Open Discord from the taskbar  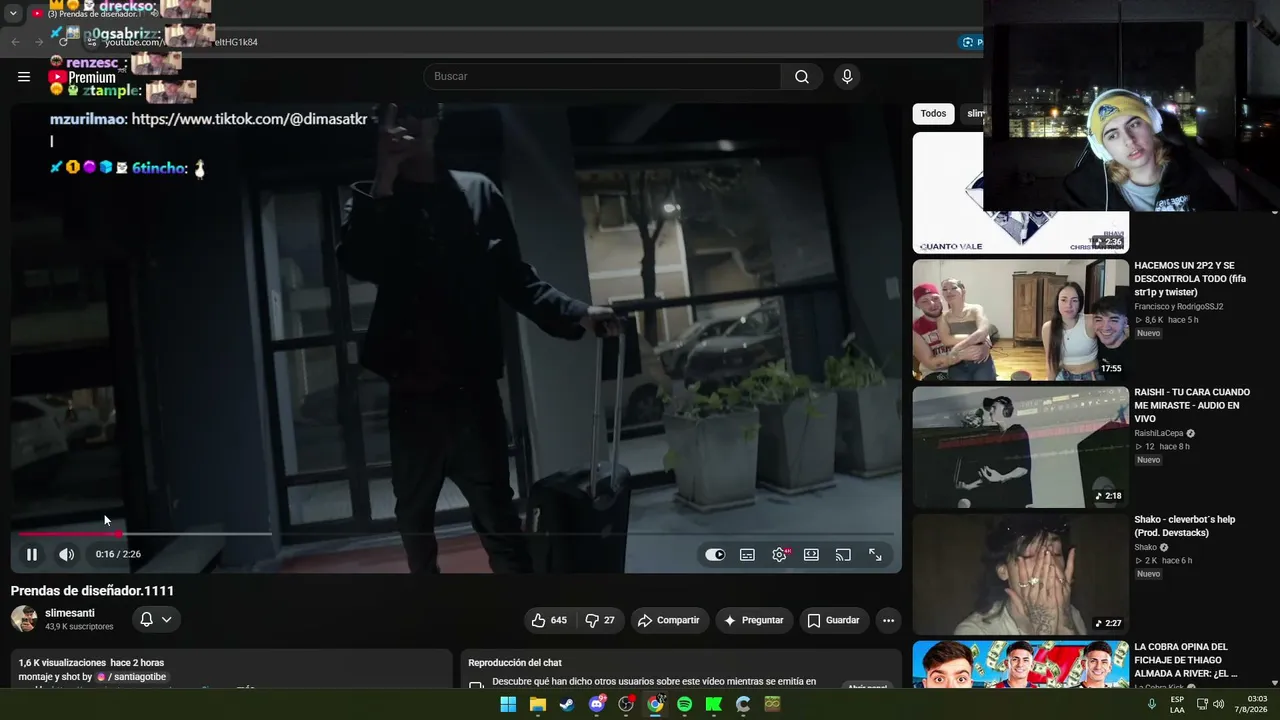click(597, 704)
